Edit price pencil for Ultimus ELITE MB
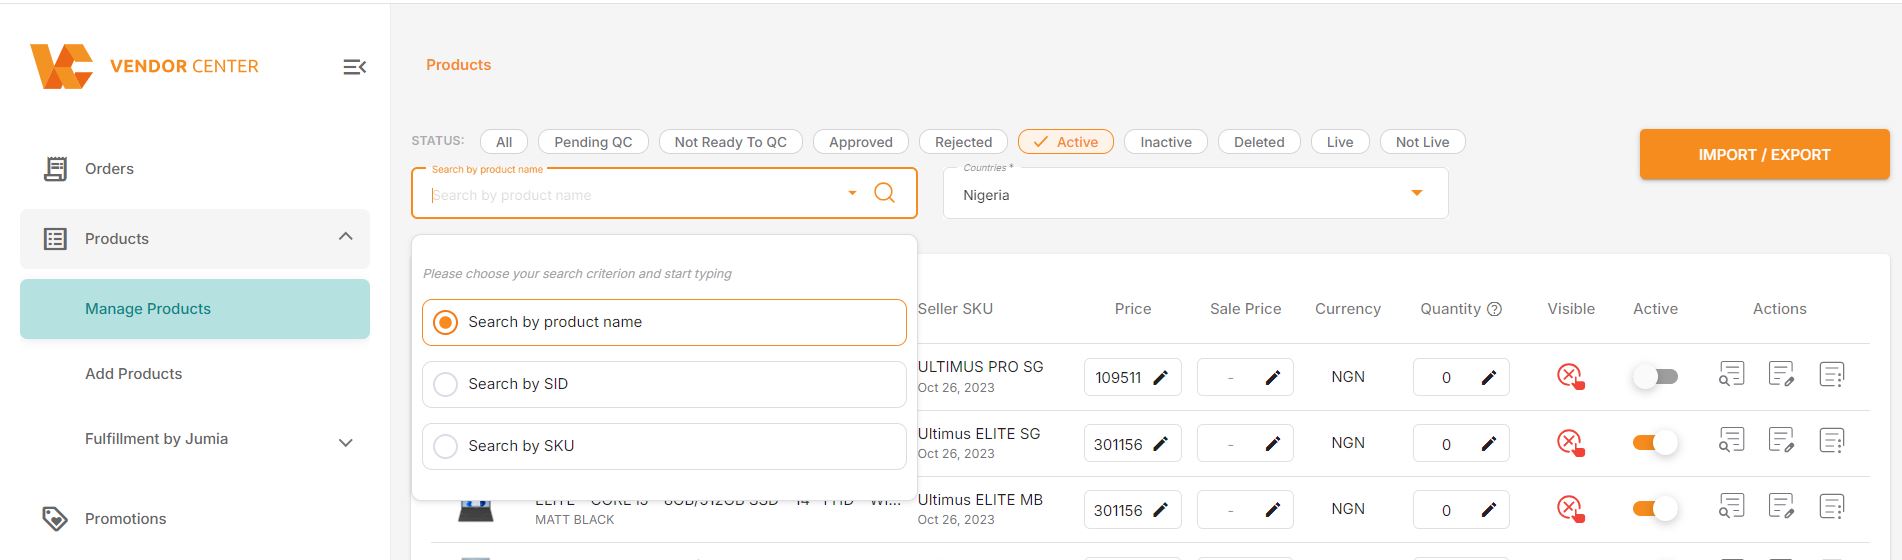Image resolution: width=1902 pixels, height=560 pixels. tap(1160, 510)
